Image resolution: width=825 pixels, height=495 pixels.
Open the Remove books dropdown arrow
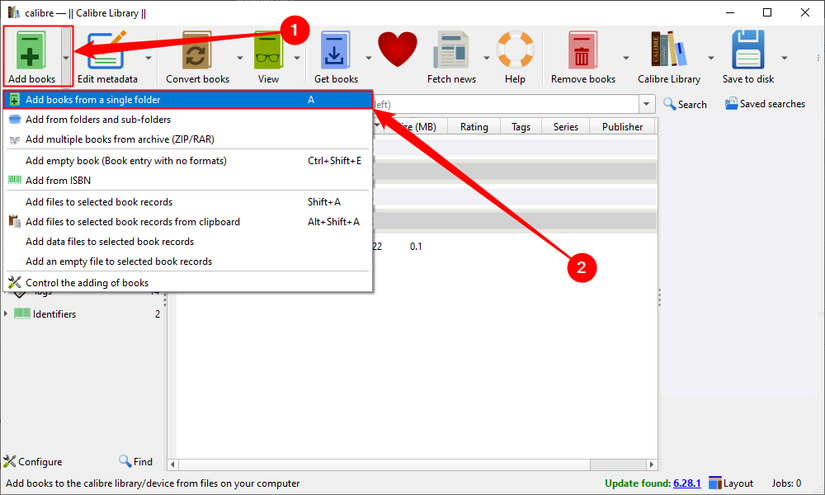tap(626, 57)
